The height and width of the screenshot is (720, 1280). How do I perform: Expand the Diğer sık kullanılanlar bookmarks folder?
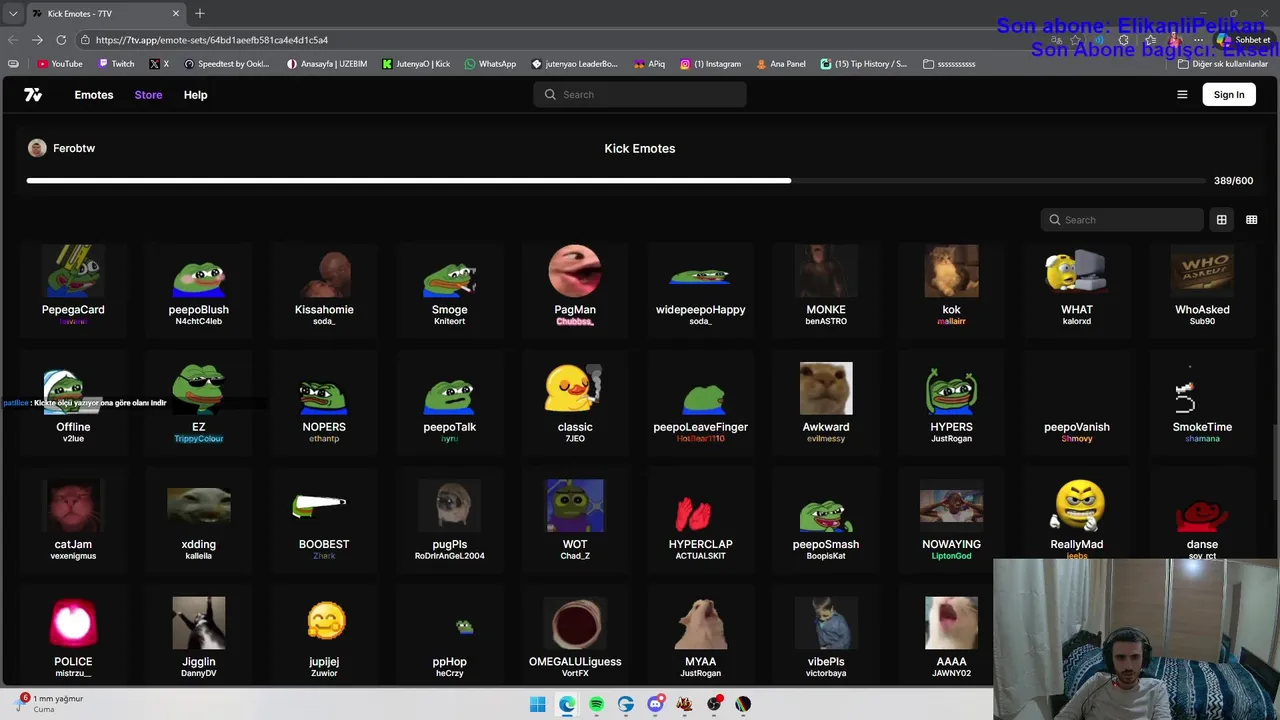1223,64
